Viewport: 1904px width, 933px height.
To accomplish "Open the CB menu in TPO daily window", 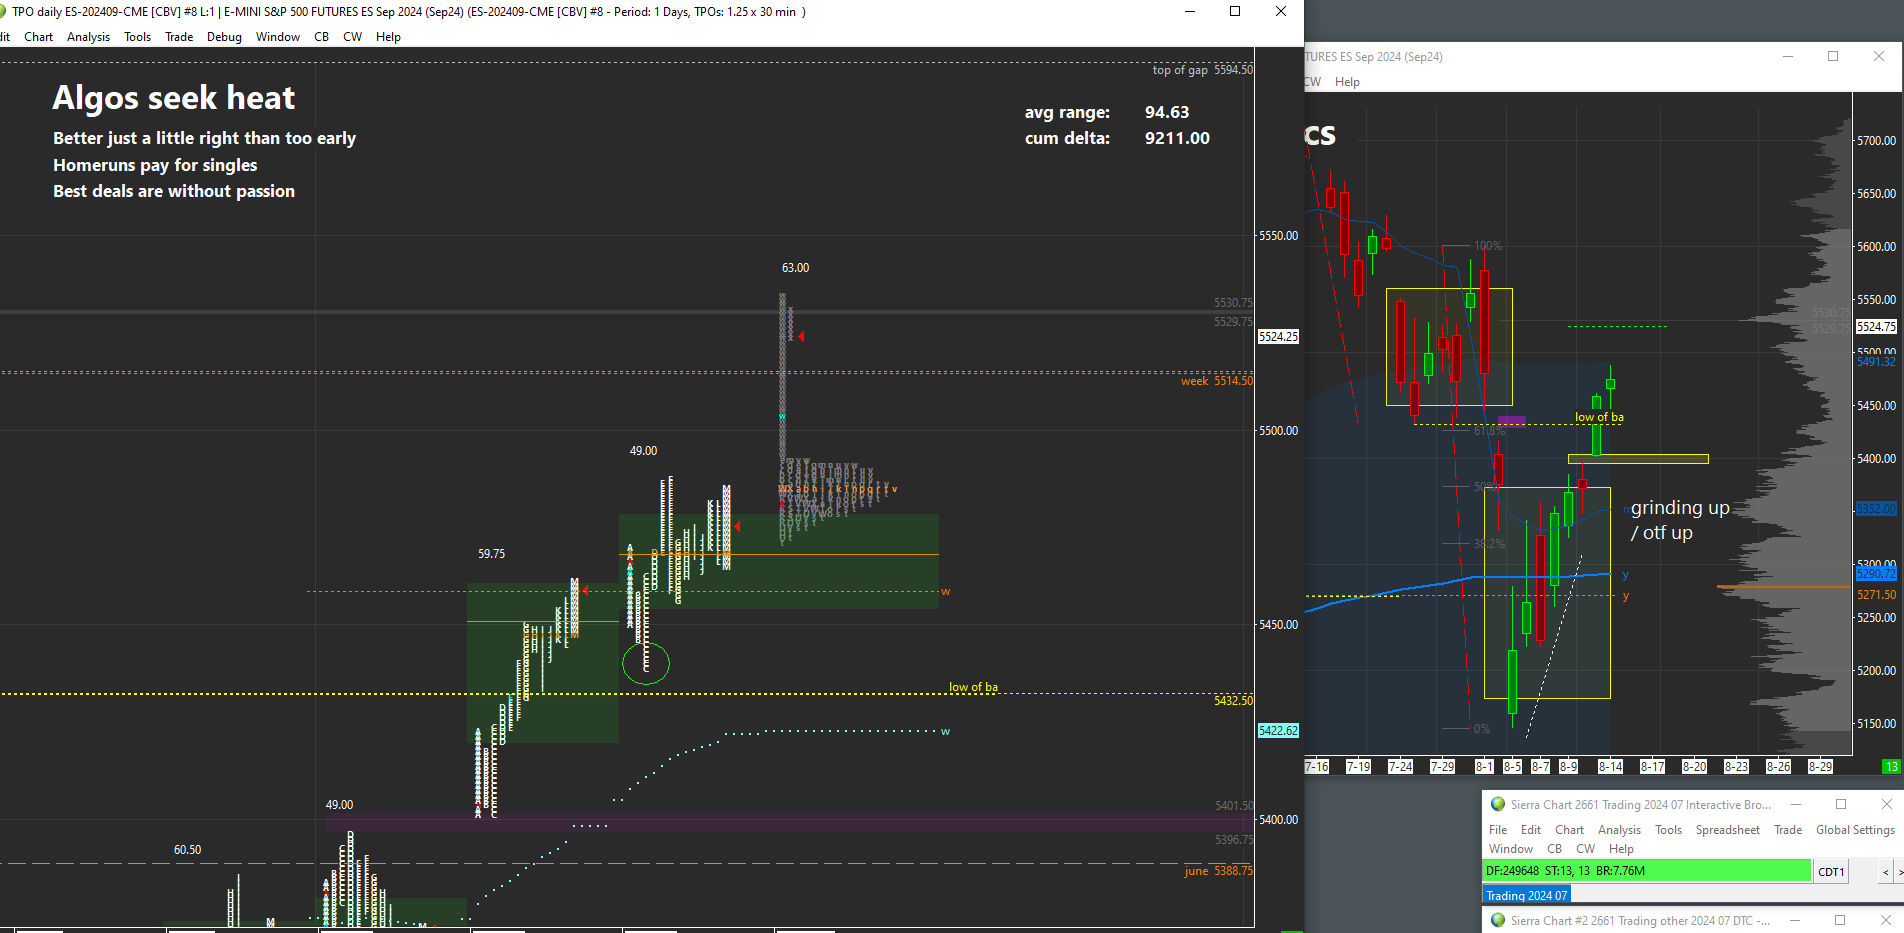I will (322, 37).
